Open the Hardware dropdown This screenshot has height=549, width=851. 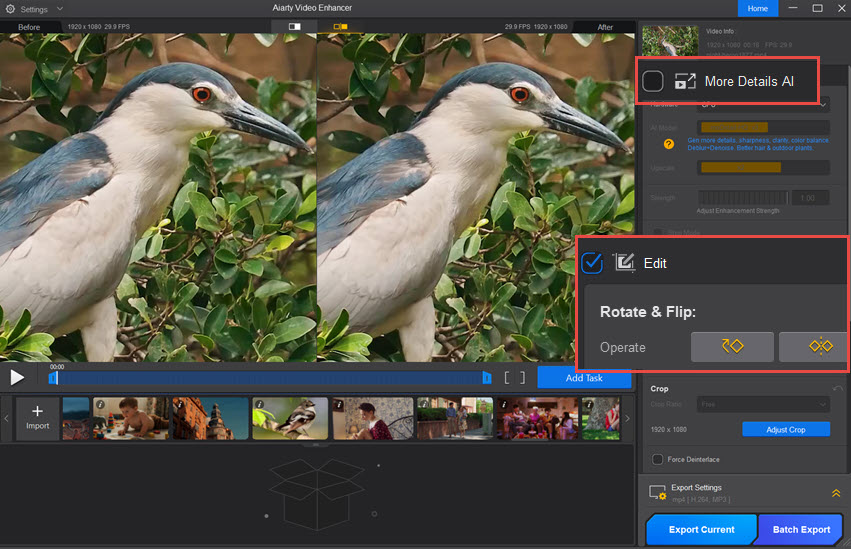click(763, 104)
